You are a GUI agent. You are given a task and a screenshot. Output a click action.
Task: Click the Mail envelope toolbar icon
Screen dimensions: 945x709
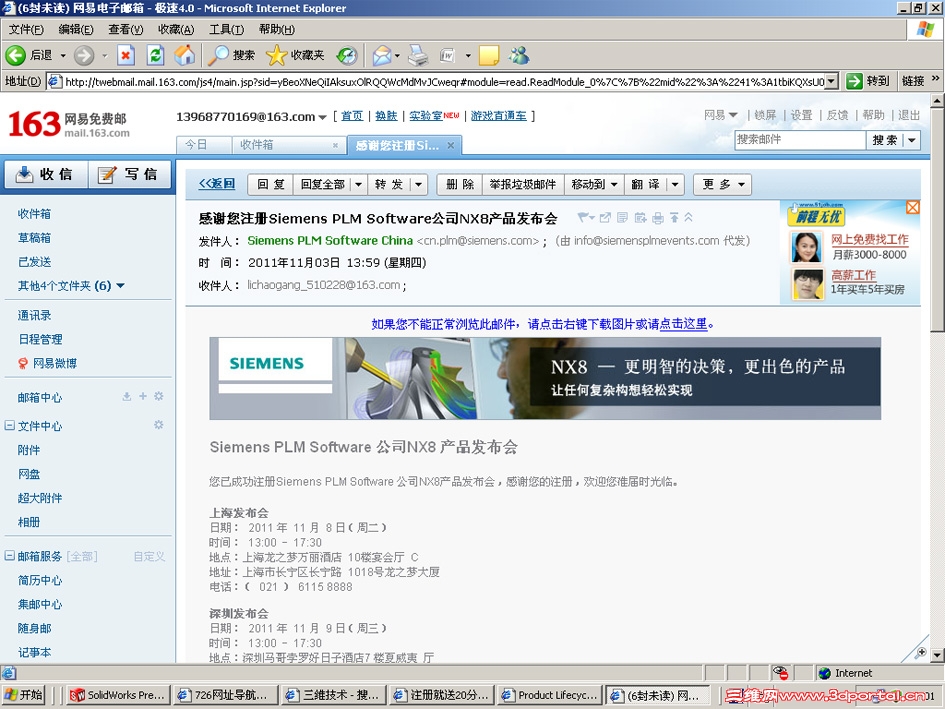(381, 55)
